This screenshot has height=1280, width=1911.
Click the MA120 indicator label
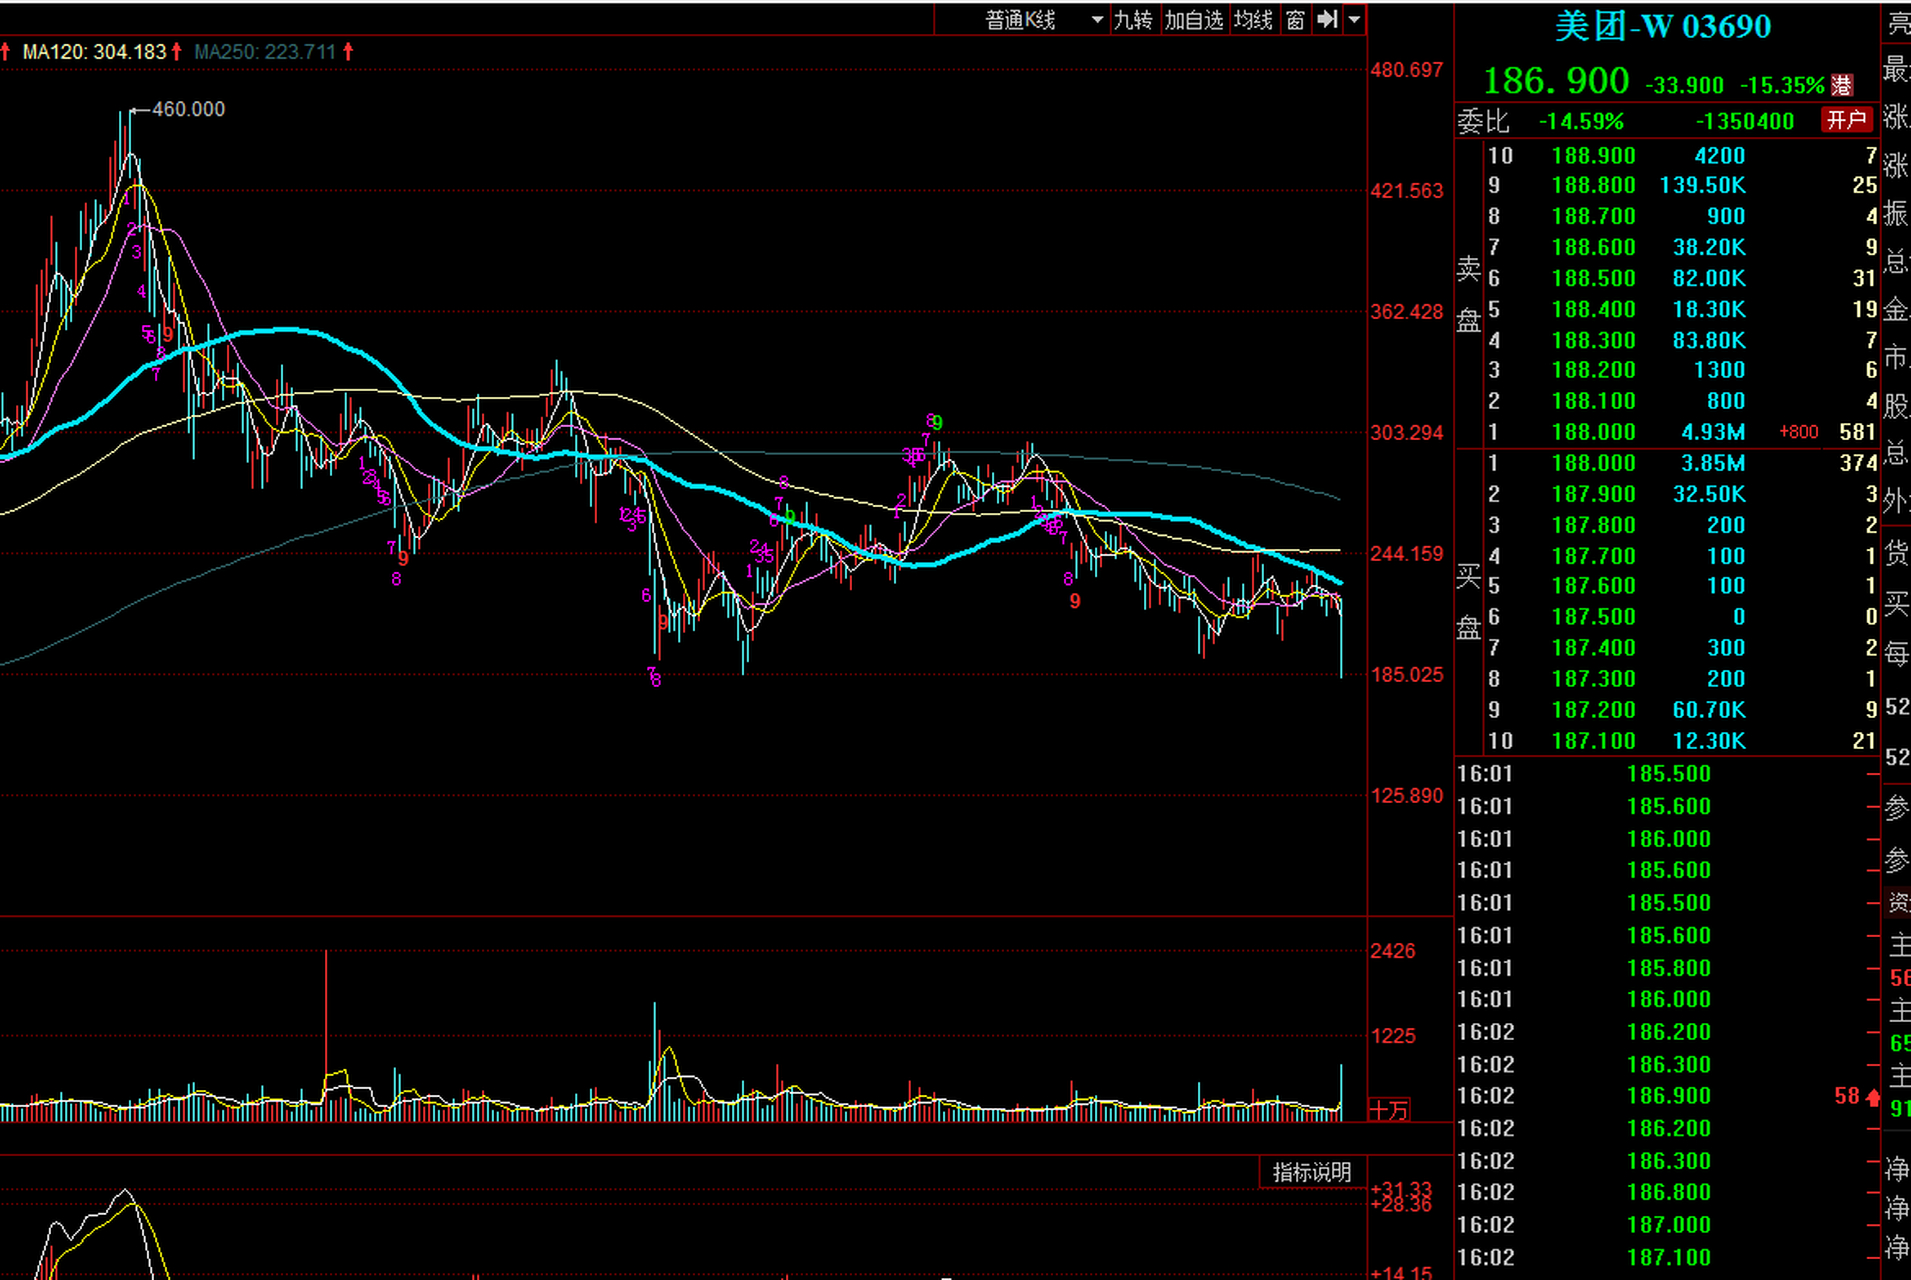tap(94, 52)
